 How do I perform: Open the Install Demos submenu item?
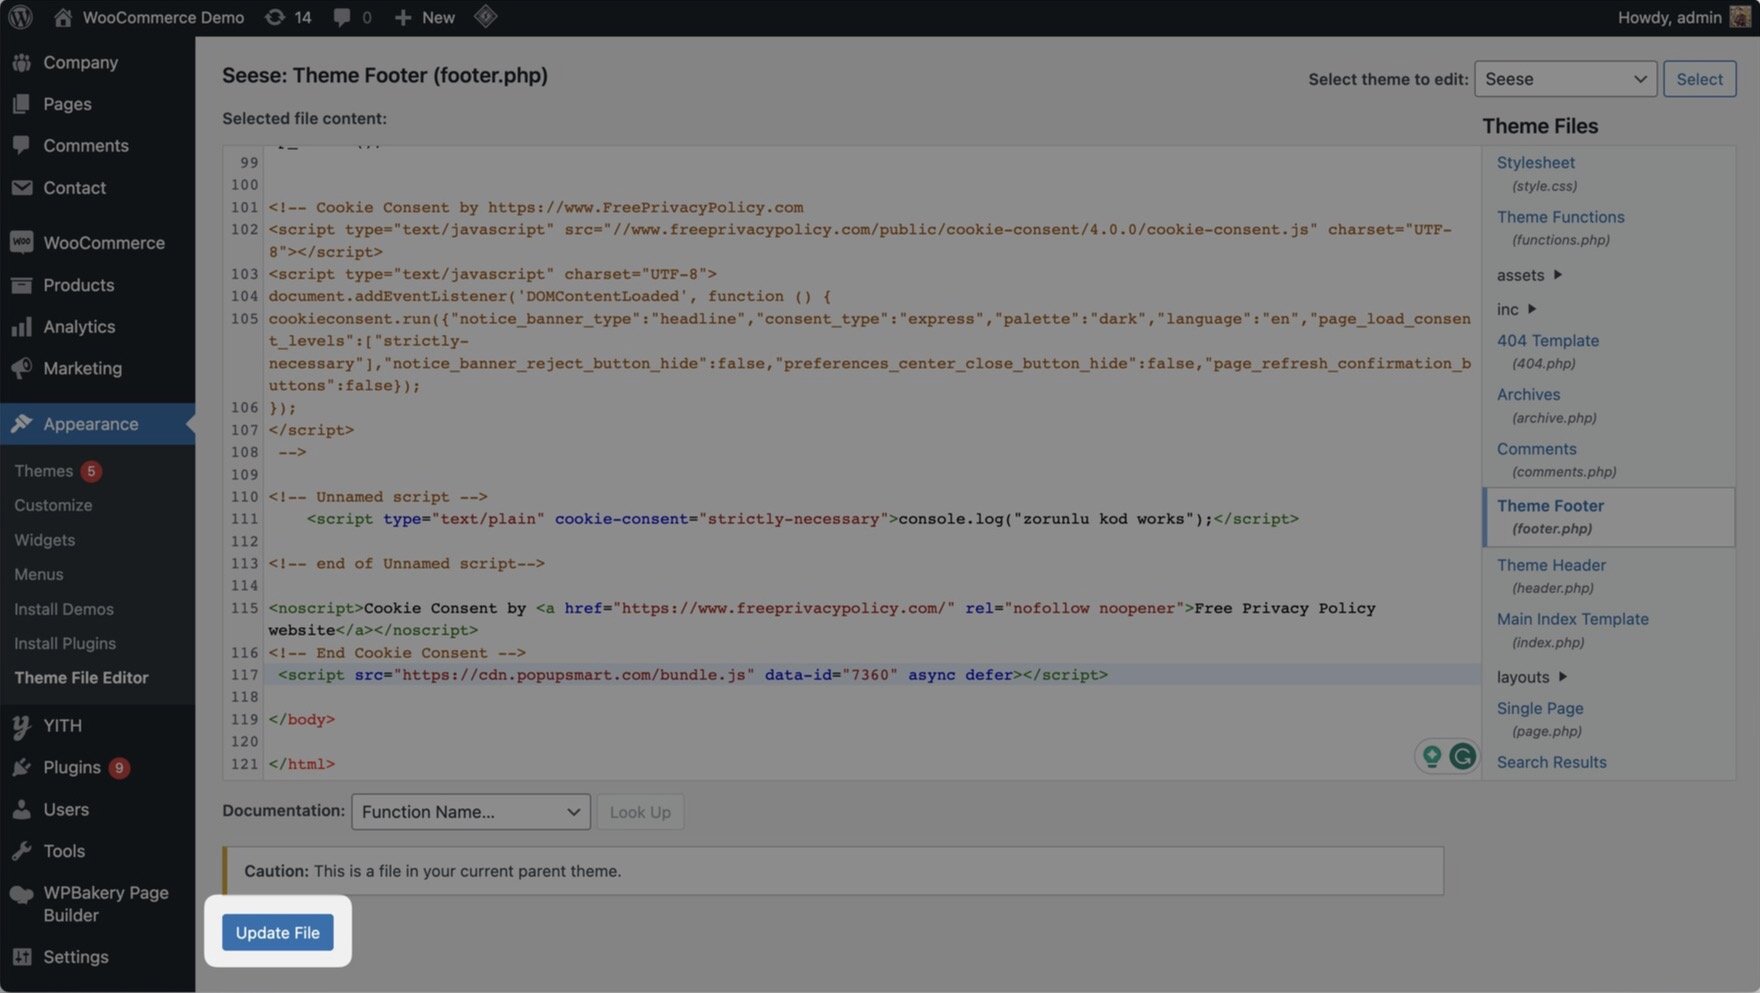[x=63, y=609]
